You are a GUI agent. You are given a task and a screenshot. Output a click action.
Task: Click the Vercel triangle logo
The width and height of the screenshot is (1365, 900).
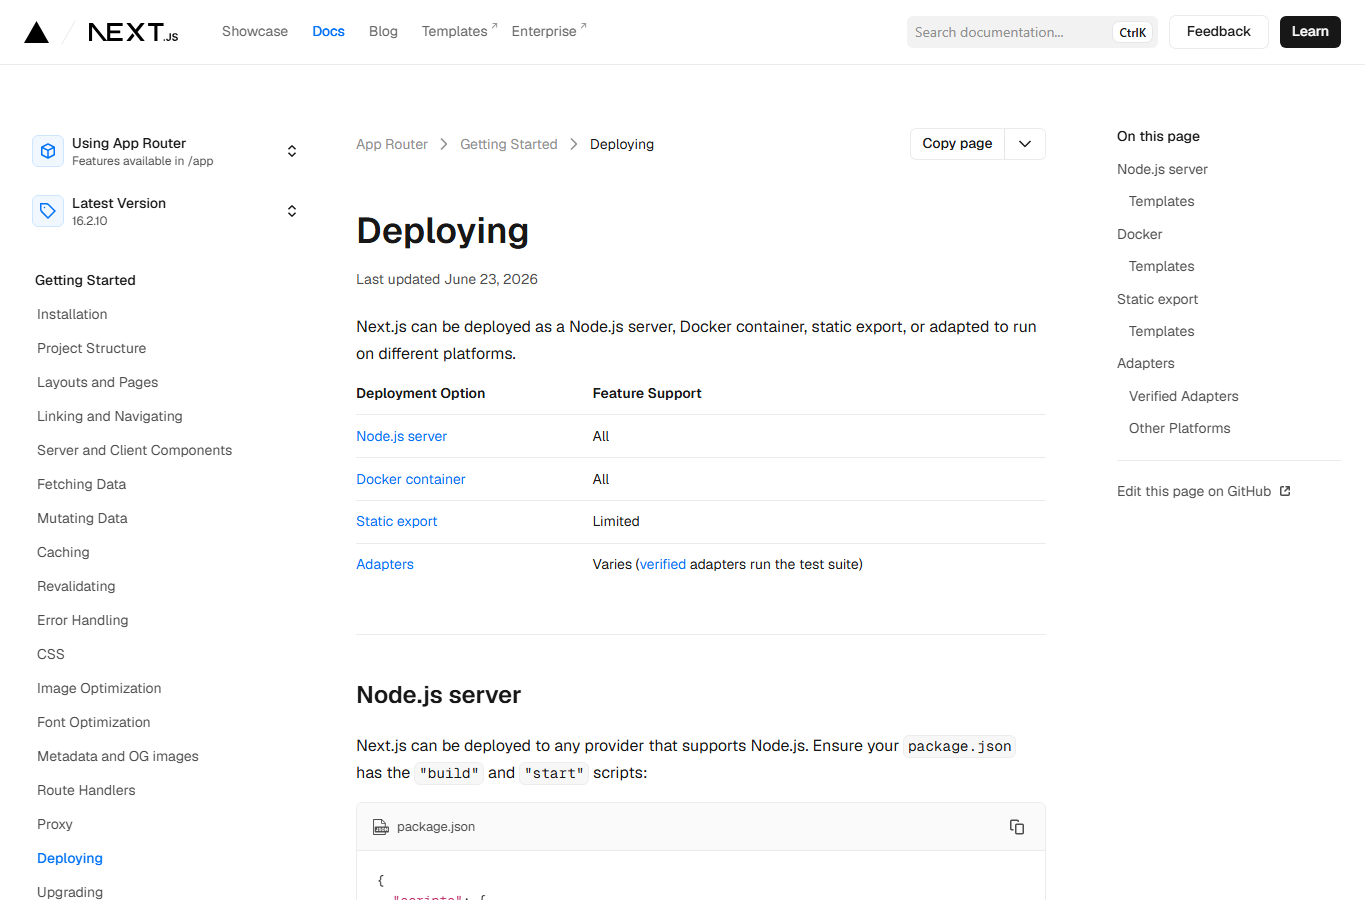(37, 32)
